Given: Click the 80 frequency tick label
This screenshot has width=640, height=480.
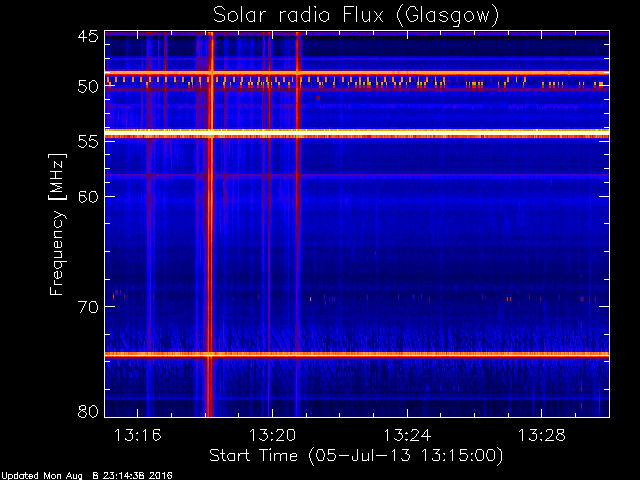Looking at the screenshot, I should [x=88, y=411].
